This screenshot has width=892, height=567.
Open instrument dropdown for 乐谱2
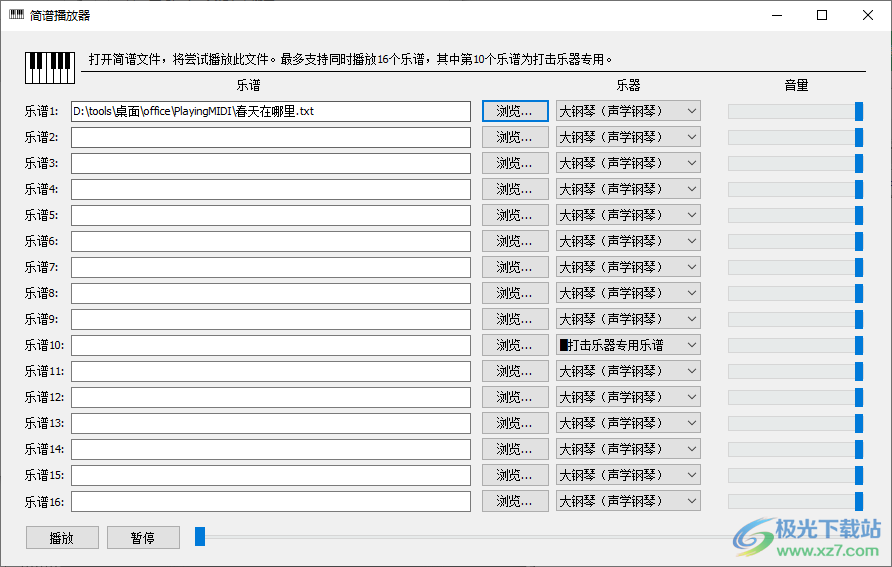tap(628, 137)
